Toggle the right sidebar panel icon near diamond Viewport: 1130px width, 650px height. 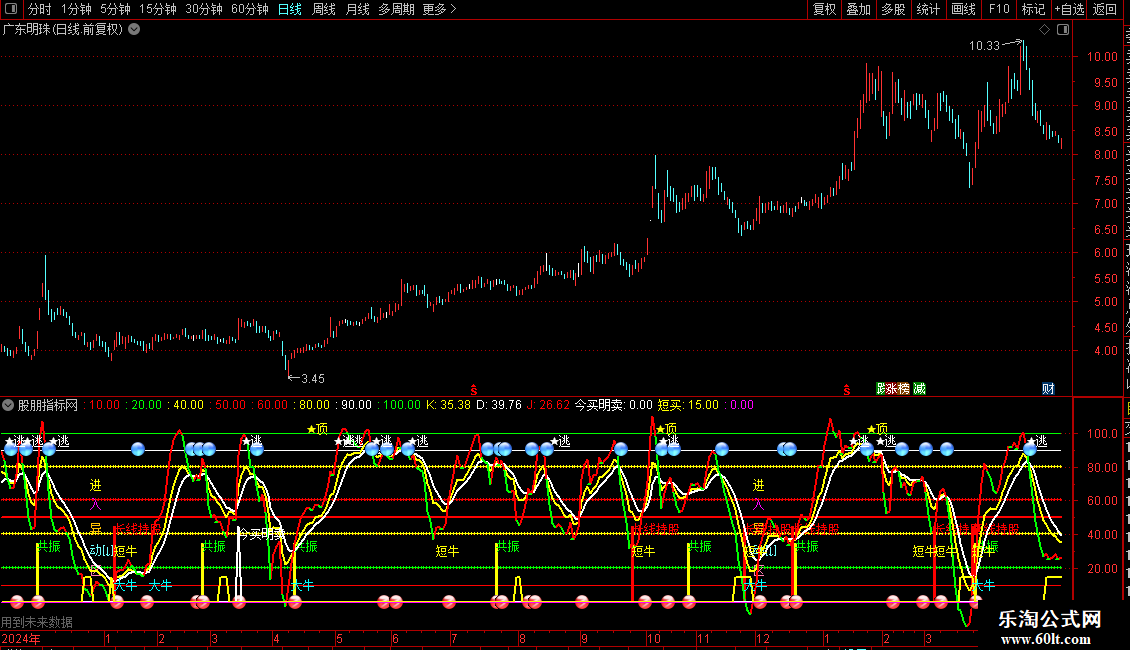(1063, 30)
